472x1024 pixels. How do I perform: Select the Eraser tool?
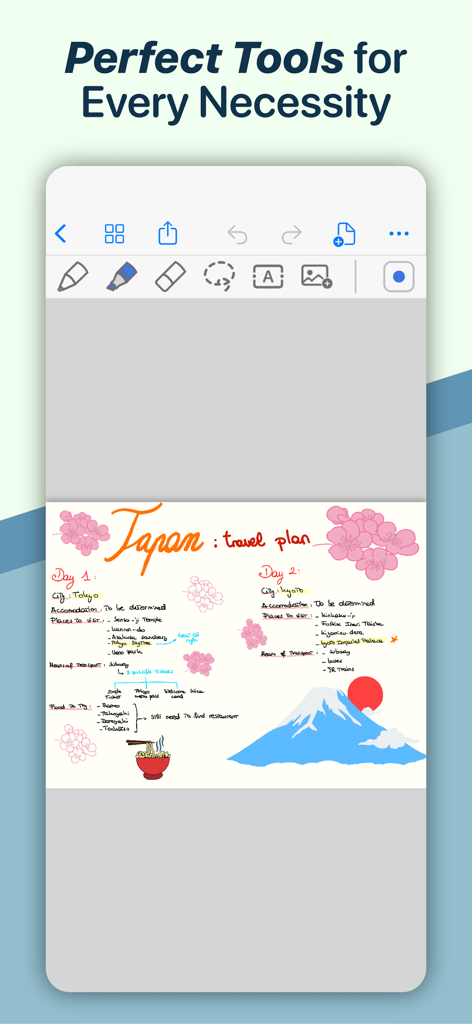pos(170,277)
